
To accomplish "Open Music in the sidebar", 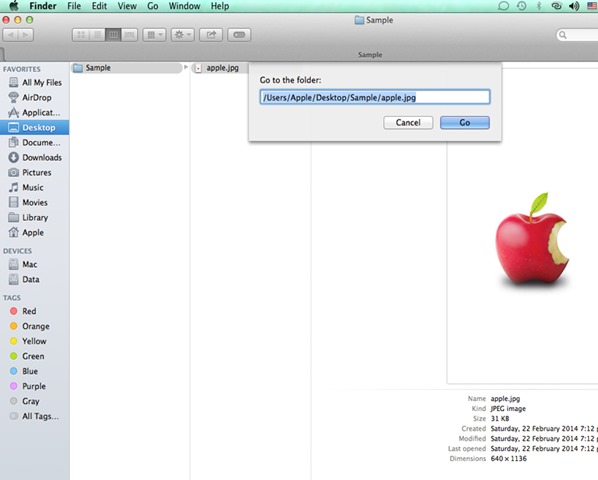I will pos(35,188).
